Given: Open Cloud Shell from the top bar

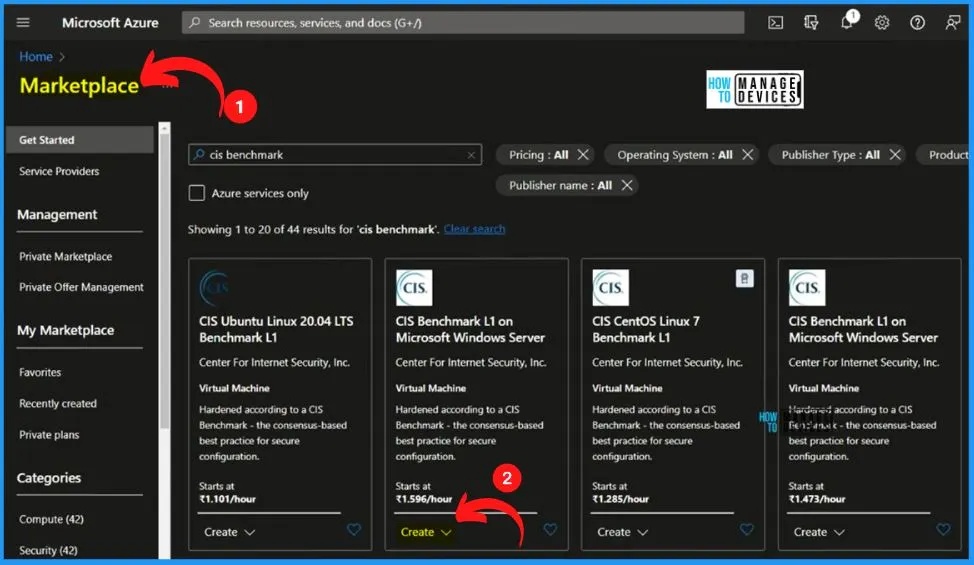Looking at the screenshot, I should pyautogui.click(x=775, y=23).
